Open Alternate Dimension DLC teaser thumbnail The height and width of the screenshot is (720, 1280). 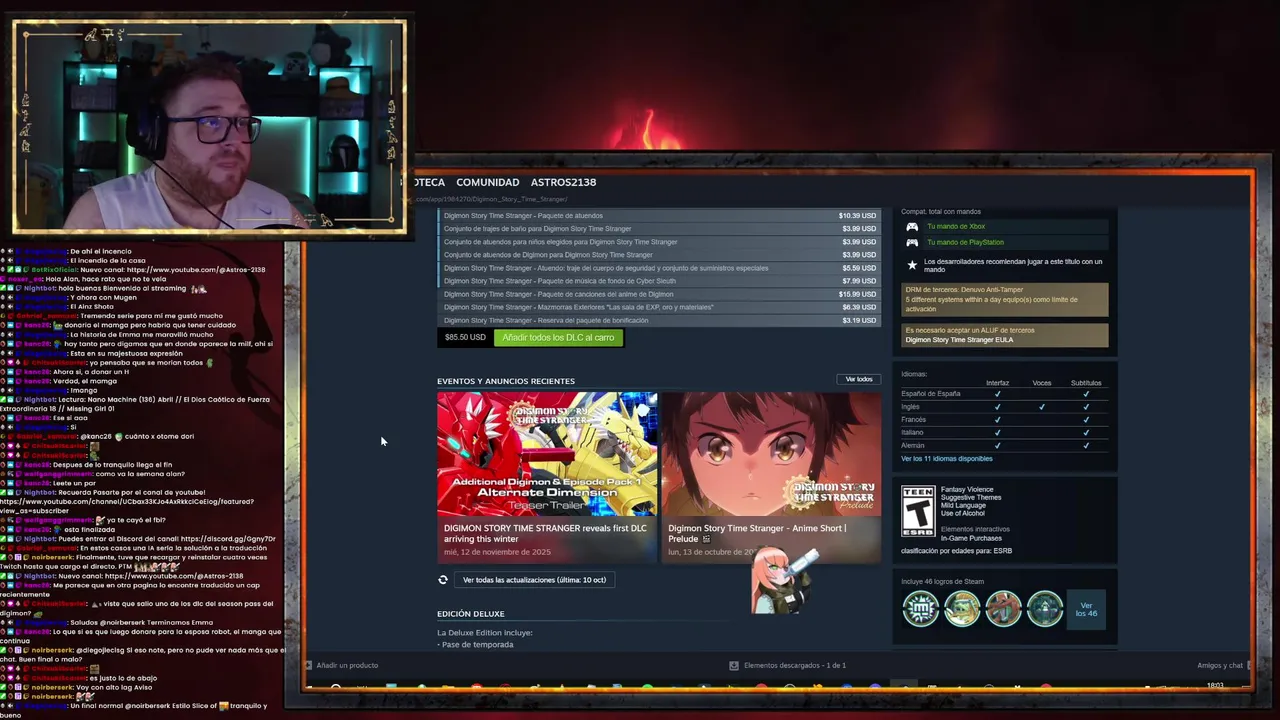pyautogui.click(x=547, y=454)
